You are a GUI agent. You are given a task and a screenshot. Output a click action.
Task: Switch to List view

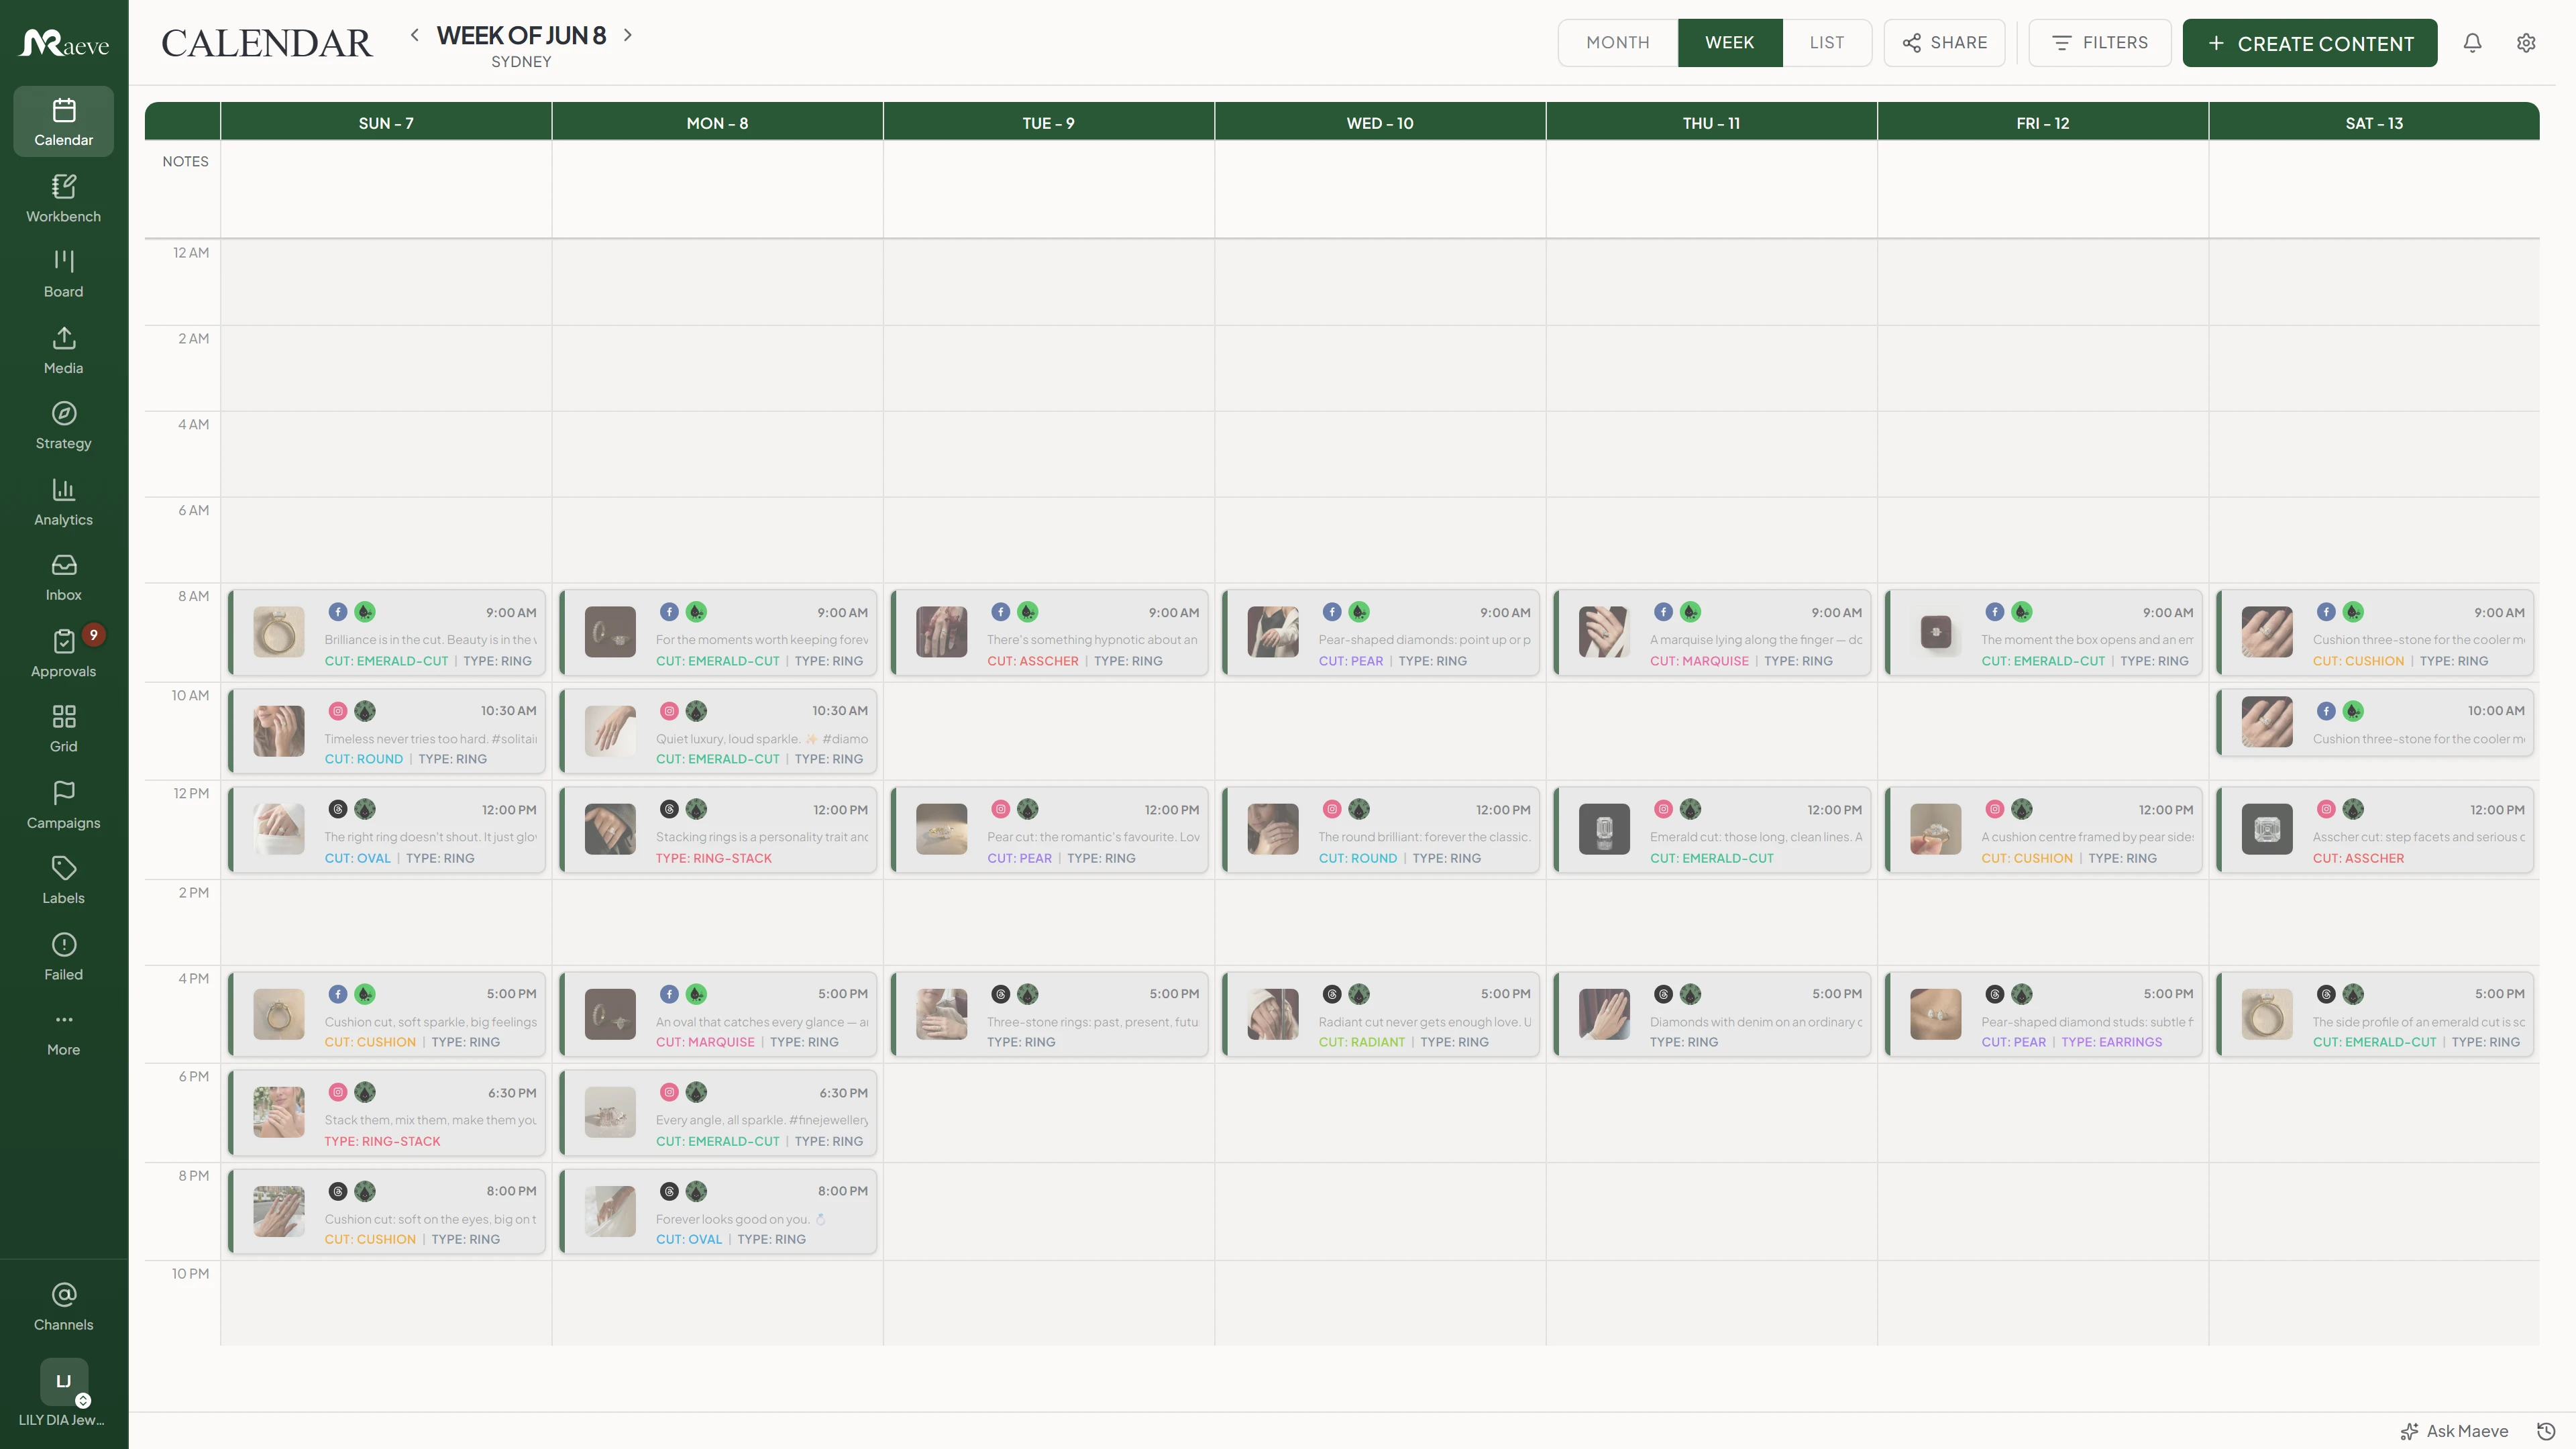1826,43
